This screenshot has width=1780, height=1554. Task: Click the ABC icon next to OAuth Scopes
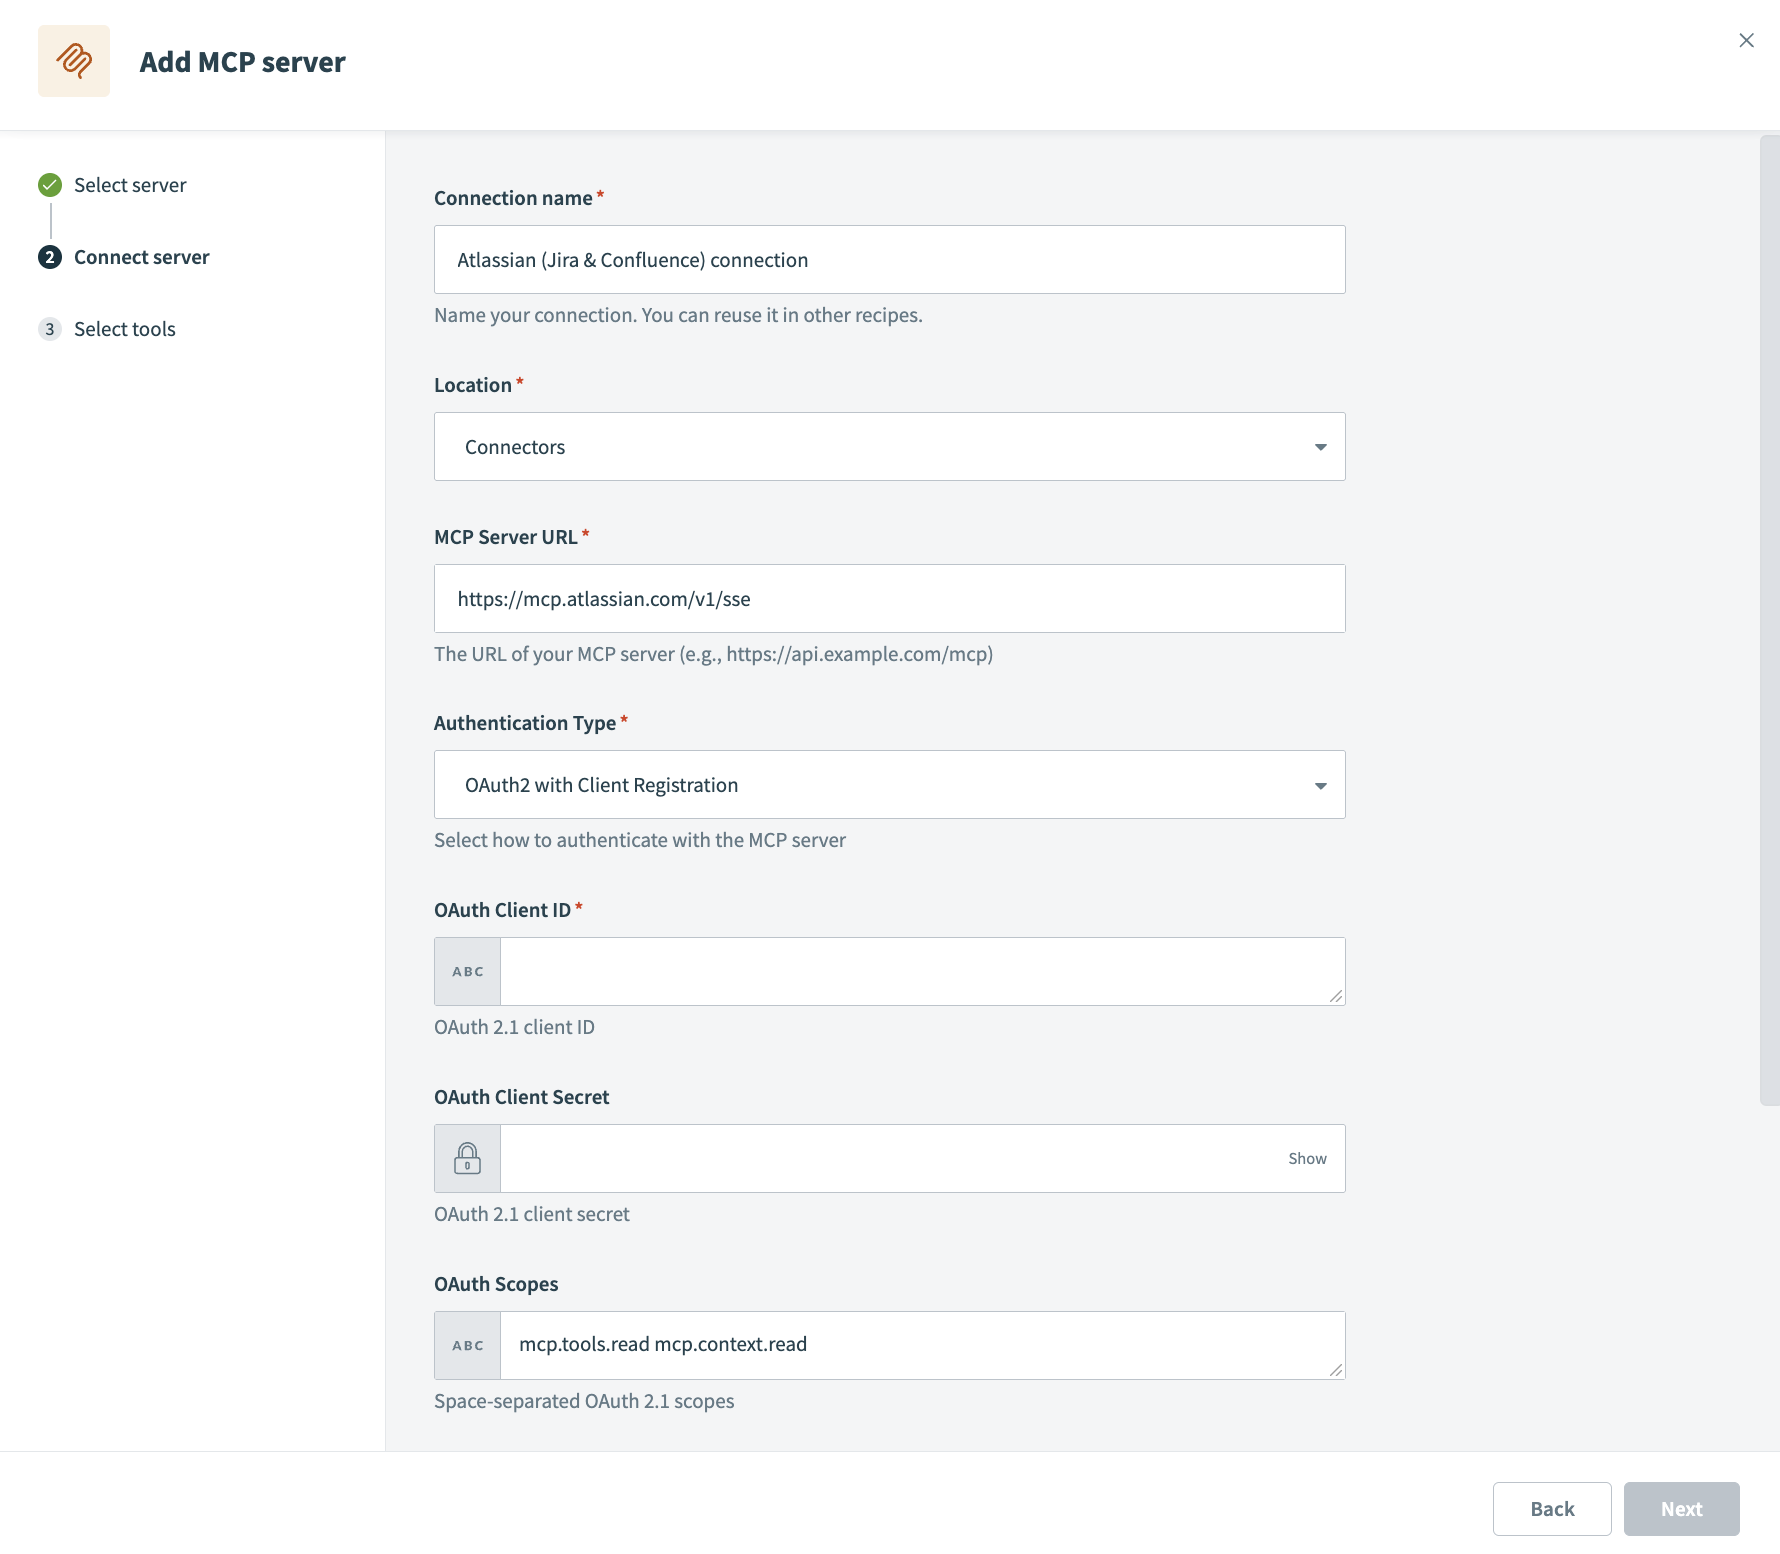[x=467, y=1344]
